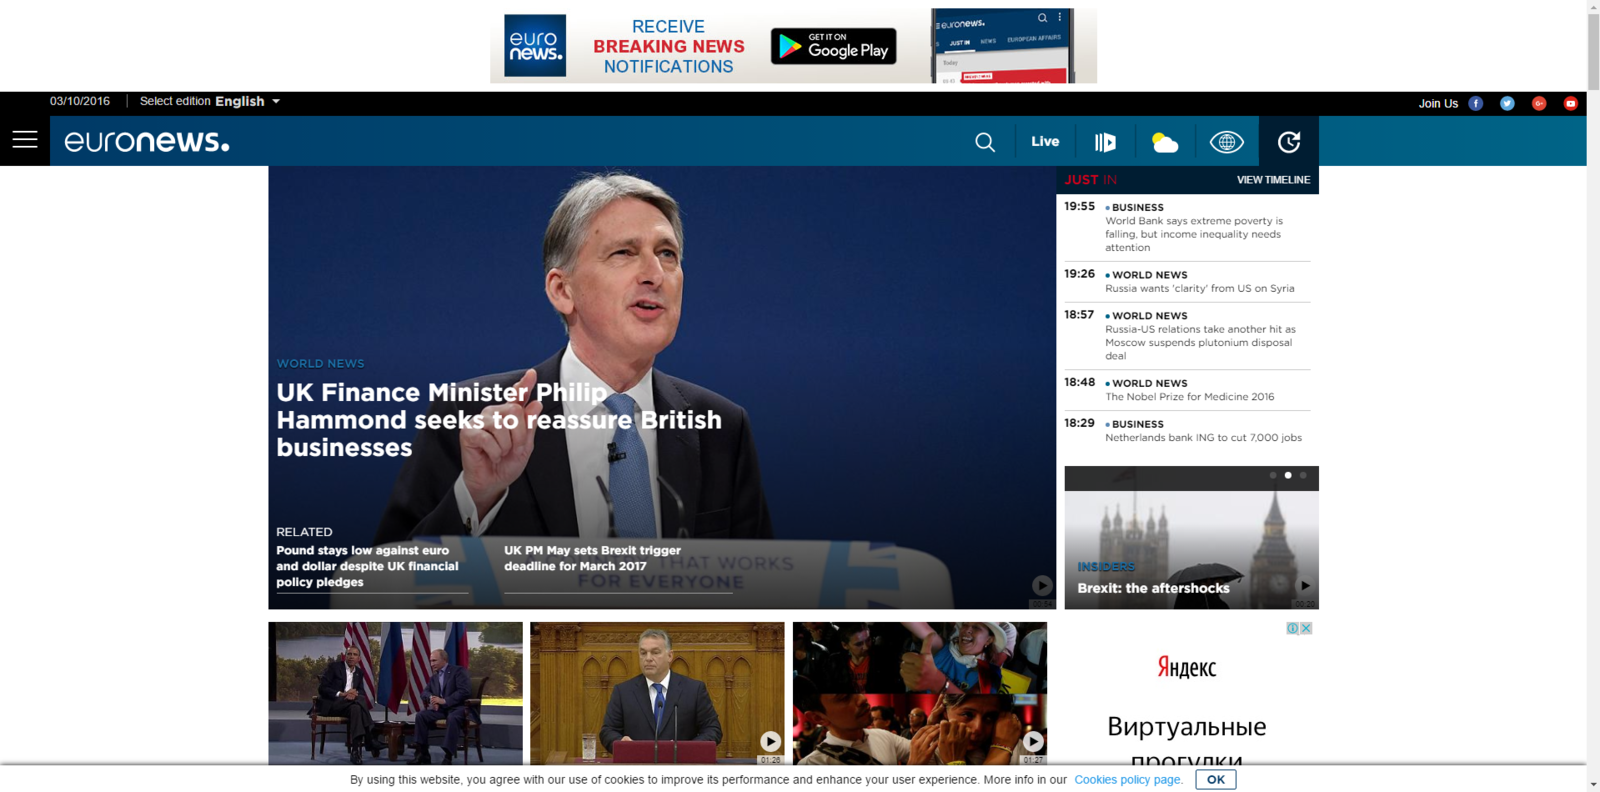Click World News category above headline
This screenshot has height=792, width=1600.
tap(320, 363)
